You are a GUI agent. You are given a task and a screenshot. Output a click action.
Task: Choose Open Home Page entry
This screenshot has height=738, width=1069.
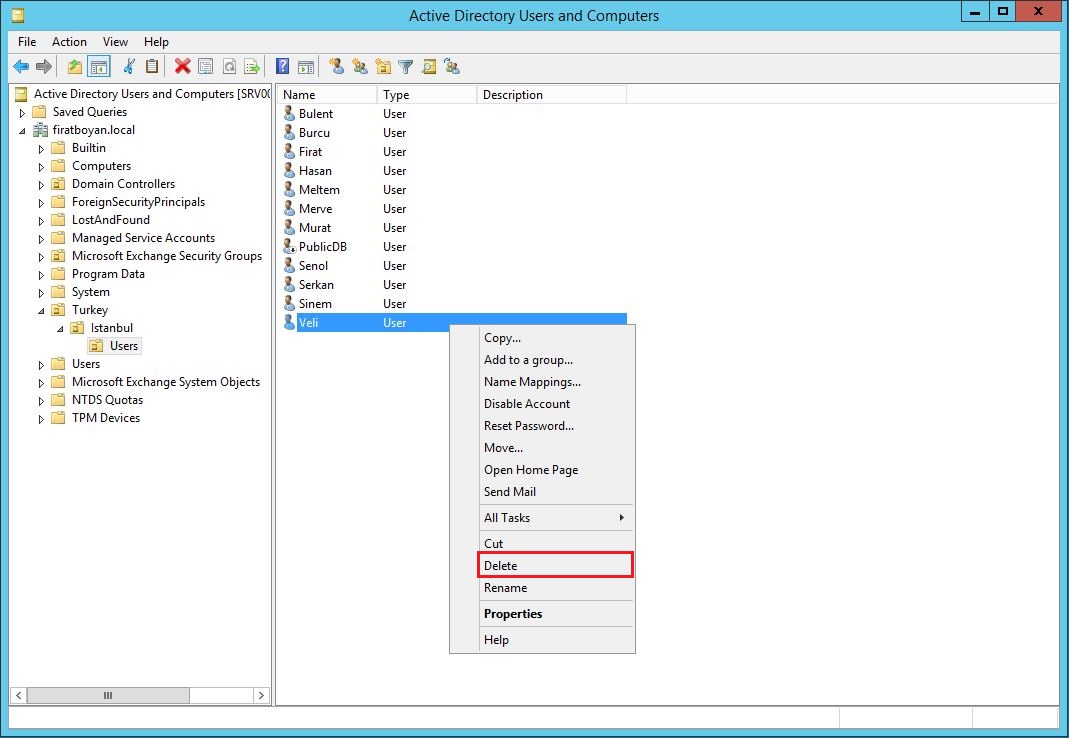click(556, 470)
